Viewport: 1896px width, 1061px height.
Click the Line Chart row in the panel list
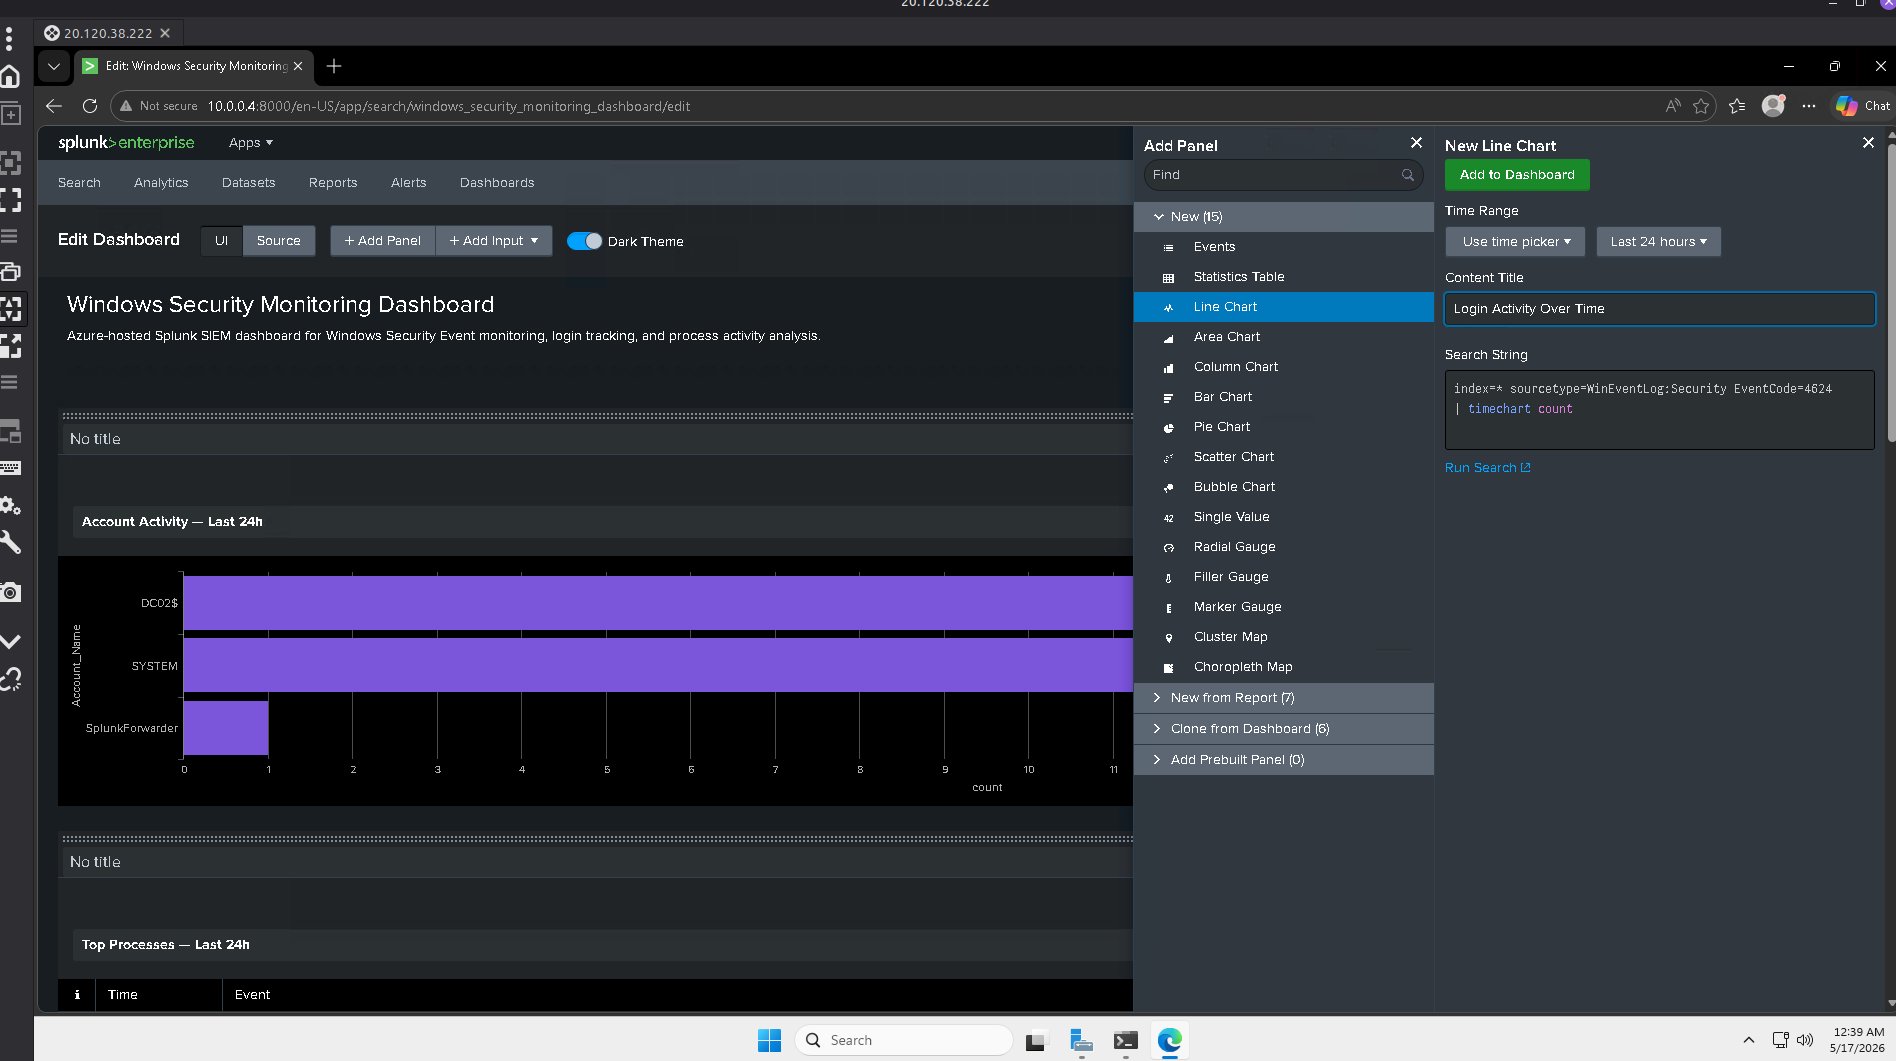1284,307
